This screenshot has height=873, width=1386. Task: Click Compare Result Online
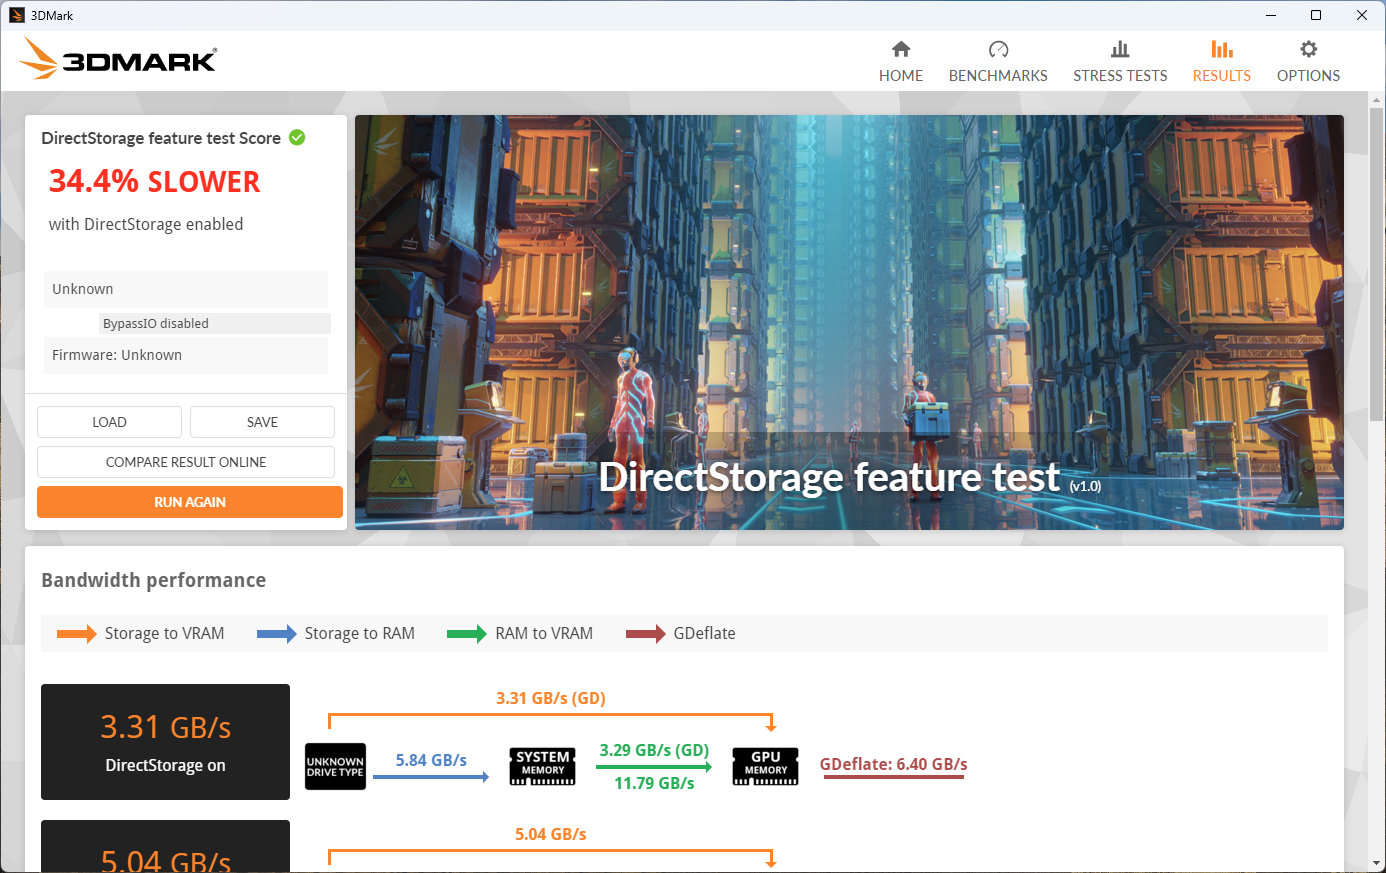click(186, 462)
